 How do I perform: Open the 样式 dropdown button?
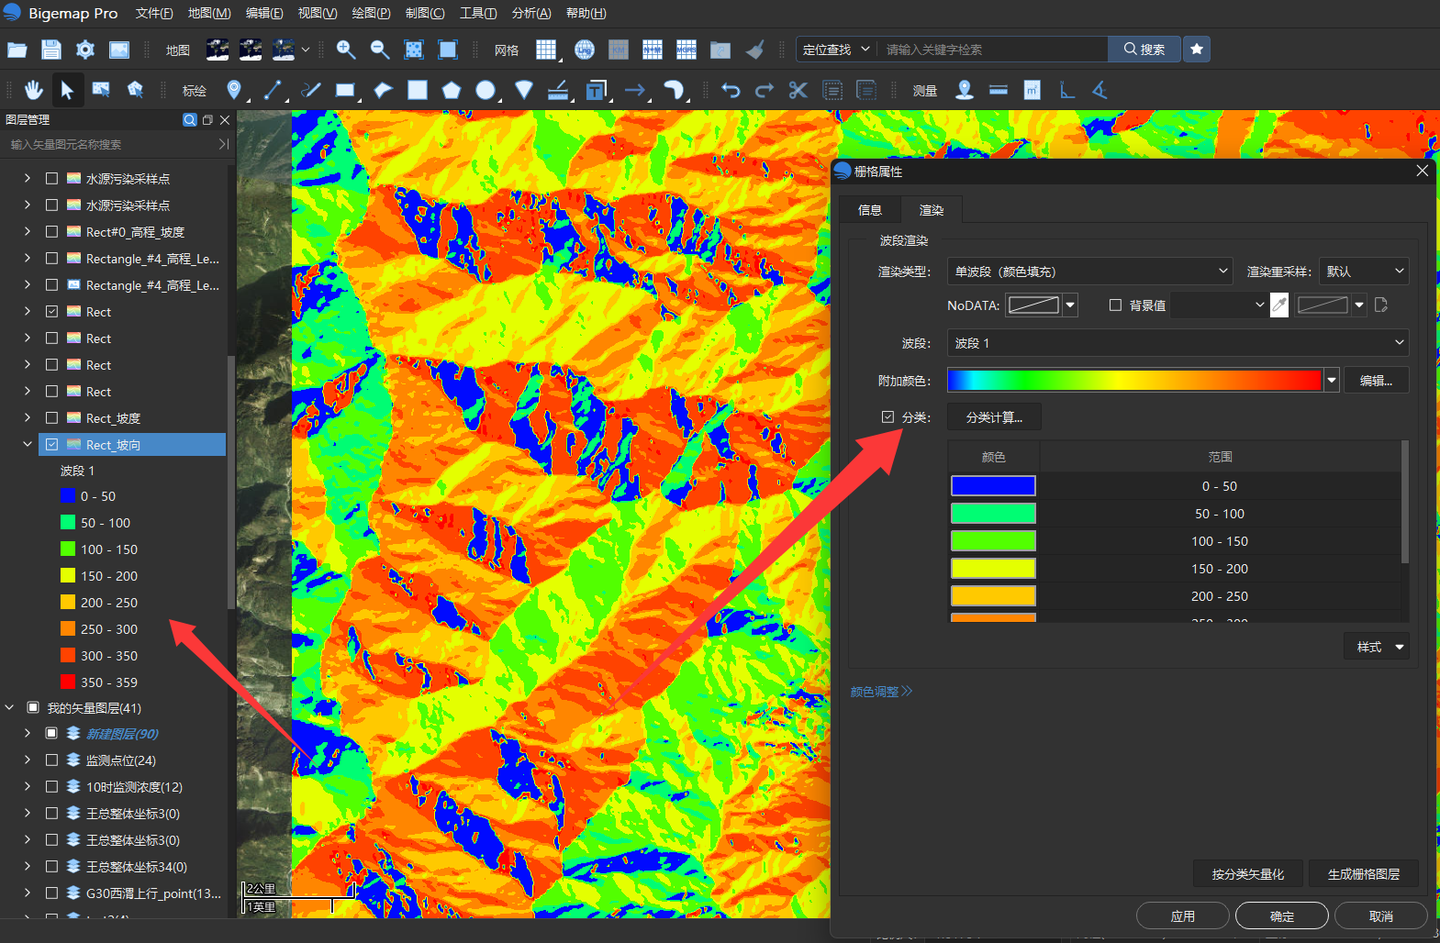(1377, 647)
